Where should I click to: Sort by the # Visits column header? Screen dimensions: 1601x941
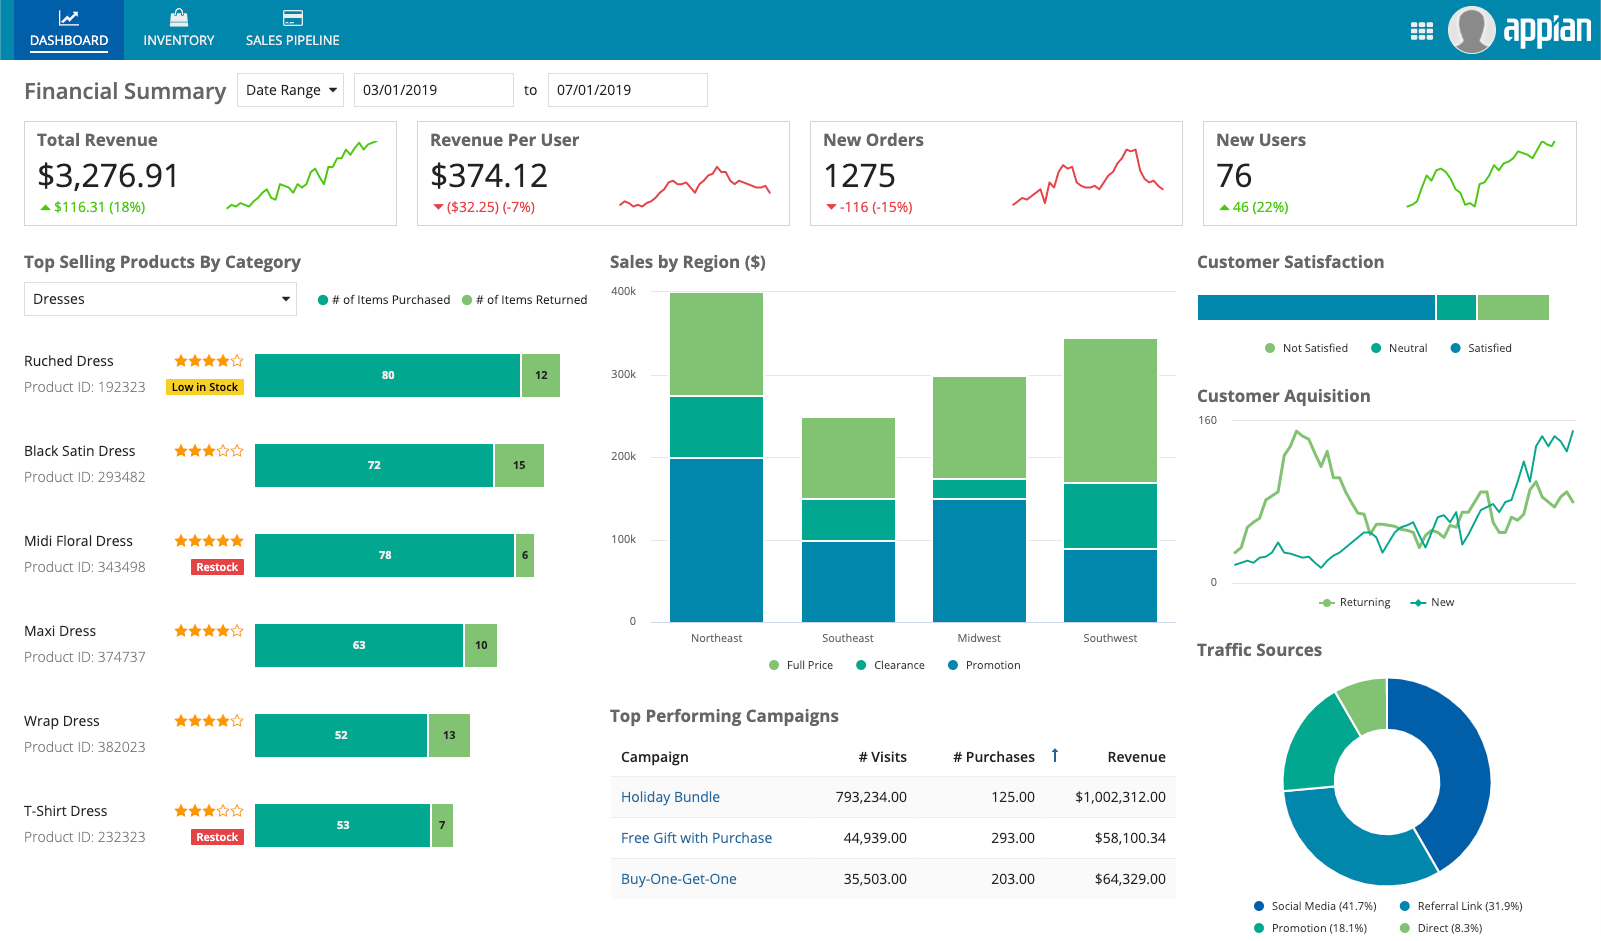point(883,757)
